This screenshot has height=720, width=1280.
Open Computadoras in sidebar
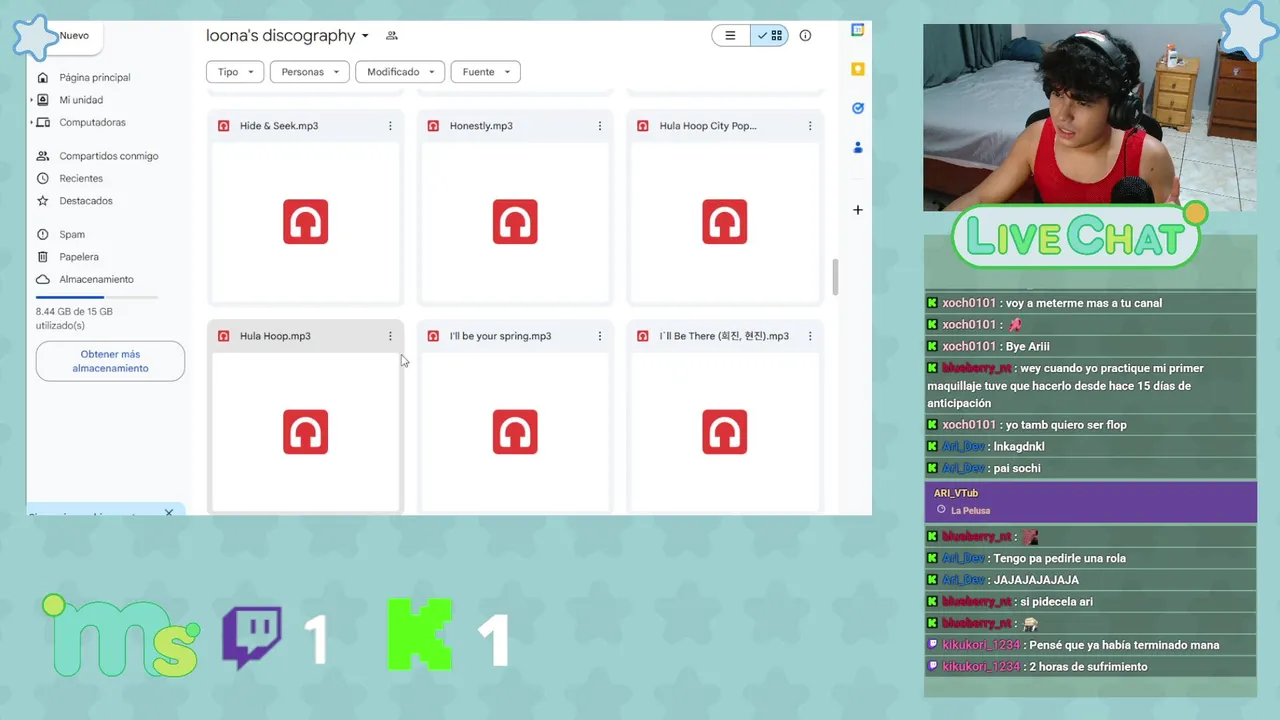(92, 122)
